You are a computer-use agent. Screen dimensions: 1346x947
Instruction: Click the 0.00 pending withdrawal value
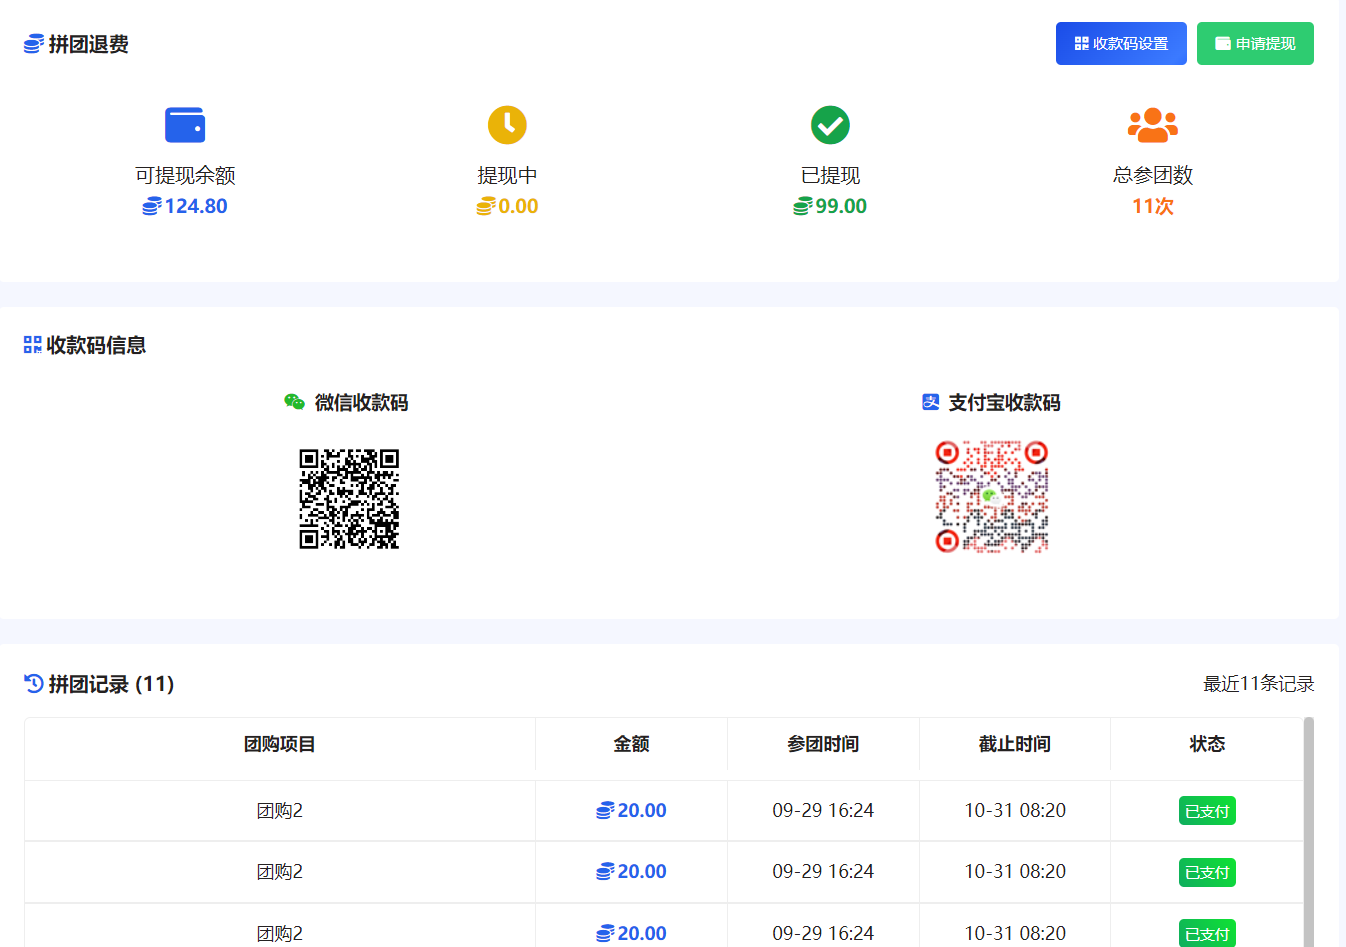(x=518, y=206)
